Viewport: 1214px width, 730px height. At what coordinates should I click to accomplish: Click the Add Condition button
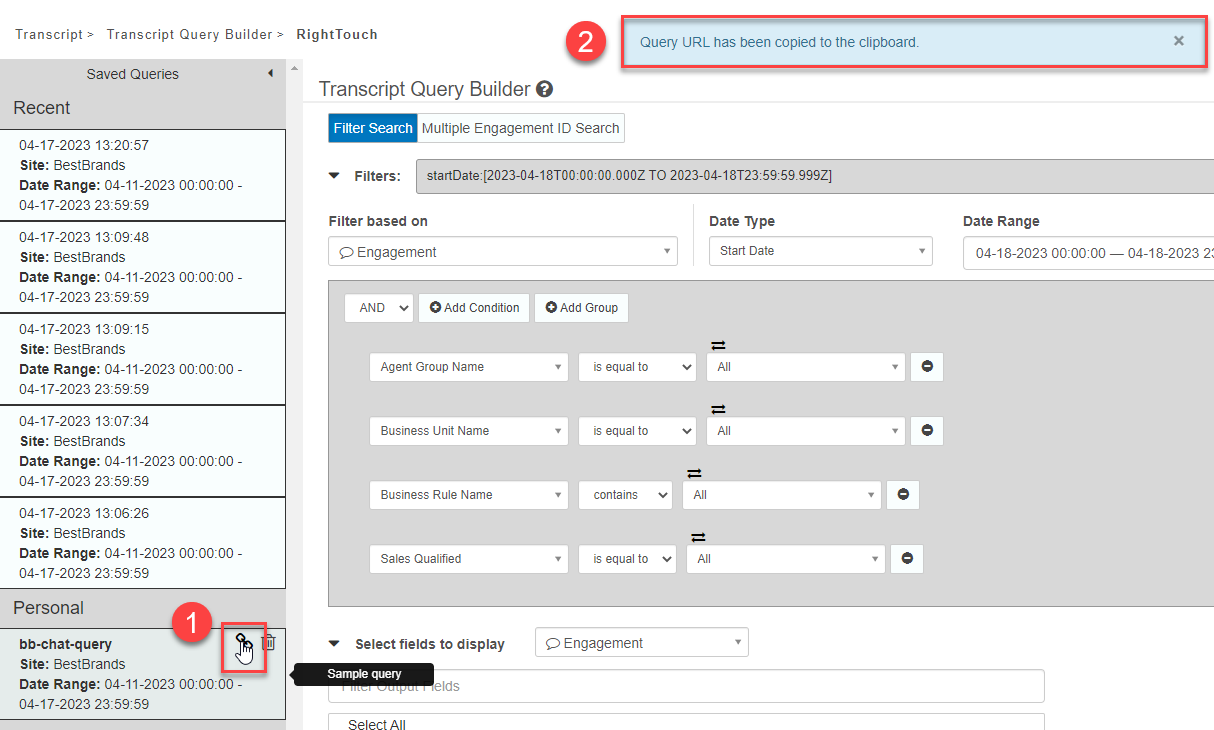(475, 308)
